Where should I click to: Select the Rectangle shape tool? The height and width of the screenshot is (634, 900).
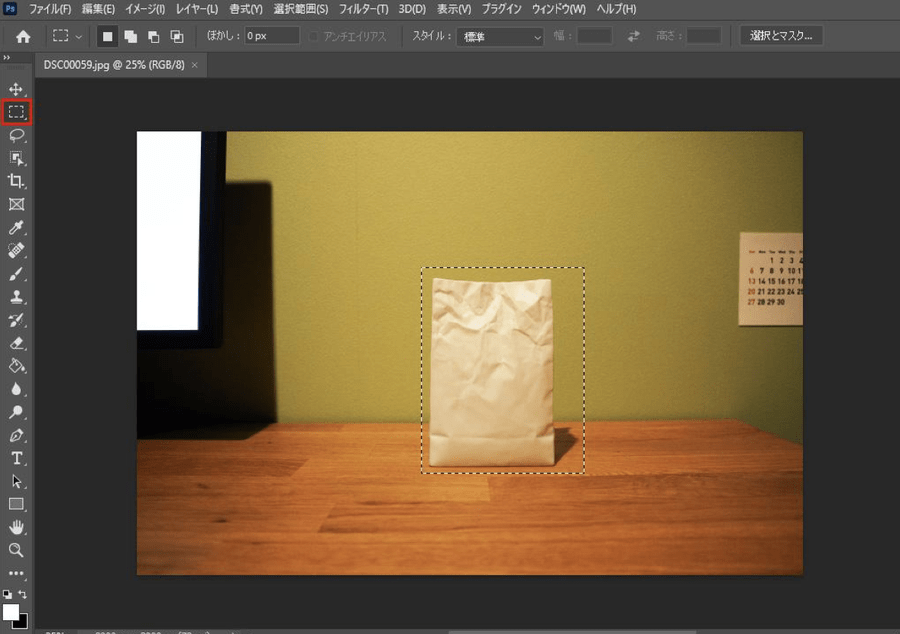(x=16, y=504)
